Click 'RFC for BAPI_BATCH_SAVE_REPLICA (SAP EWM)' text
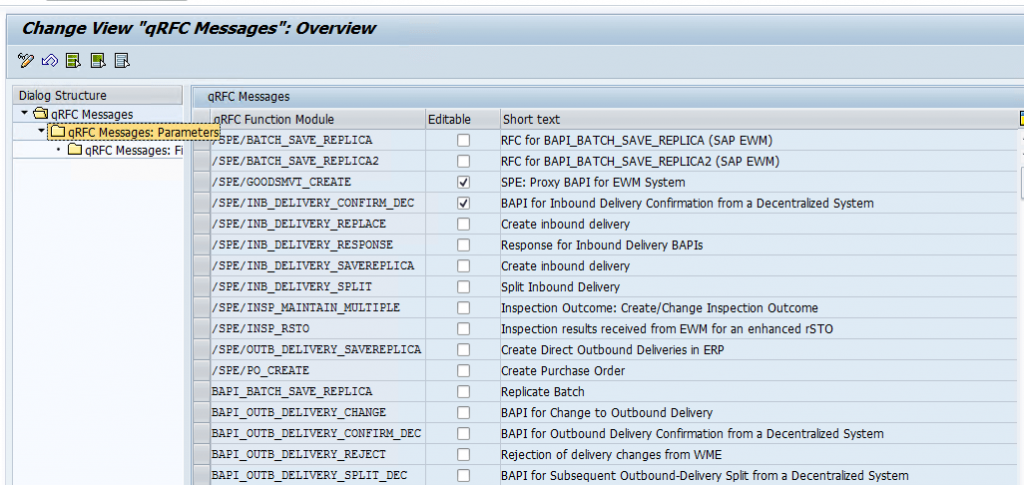This screenshot has width=1024, height=485. 637,140
